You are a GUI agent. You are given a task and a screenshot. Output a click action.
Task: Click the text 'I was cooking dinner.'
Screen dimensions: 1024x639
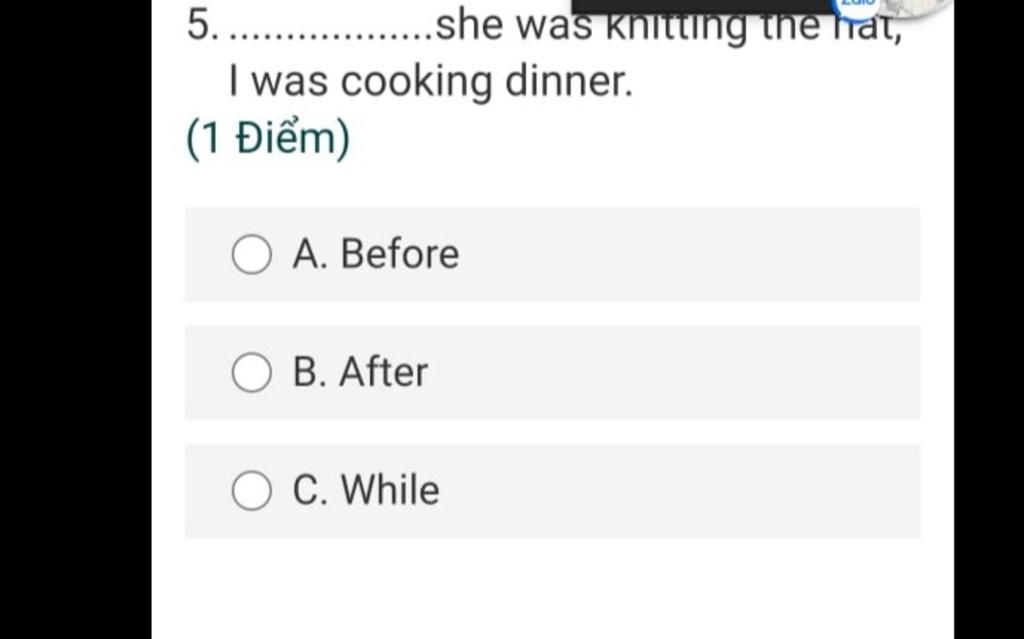431,82
